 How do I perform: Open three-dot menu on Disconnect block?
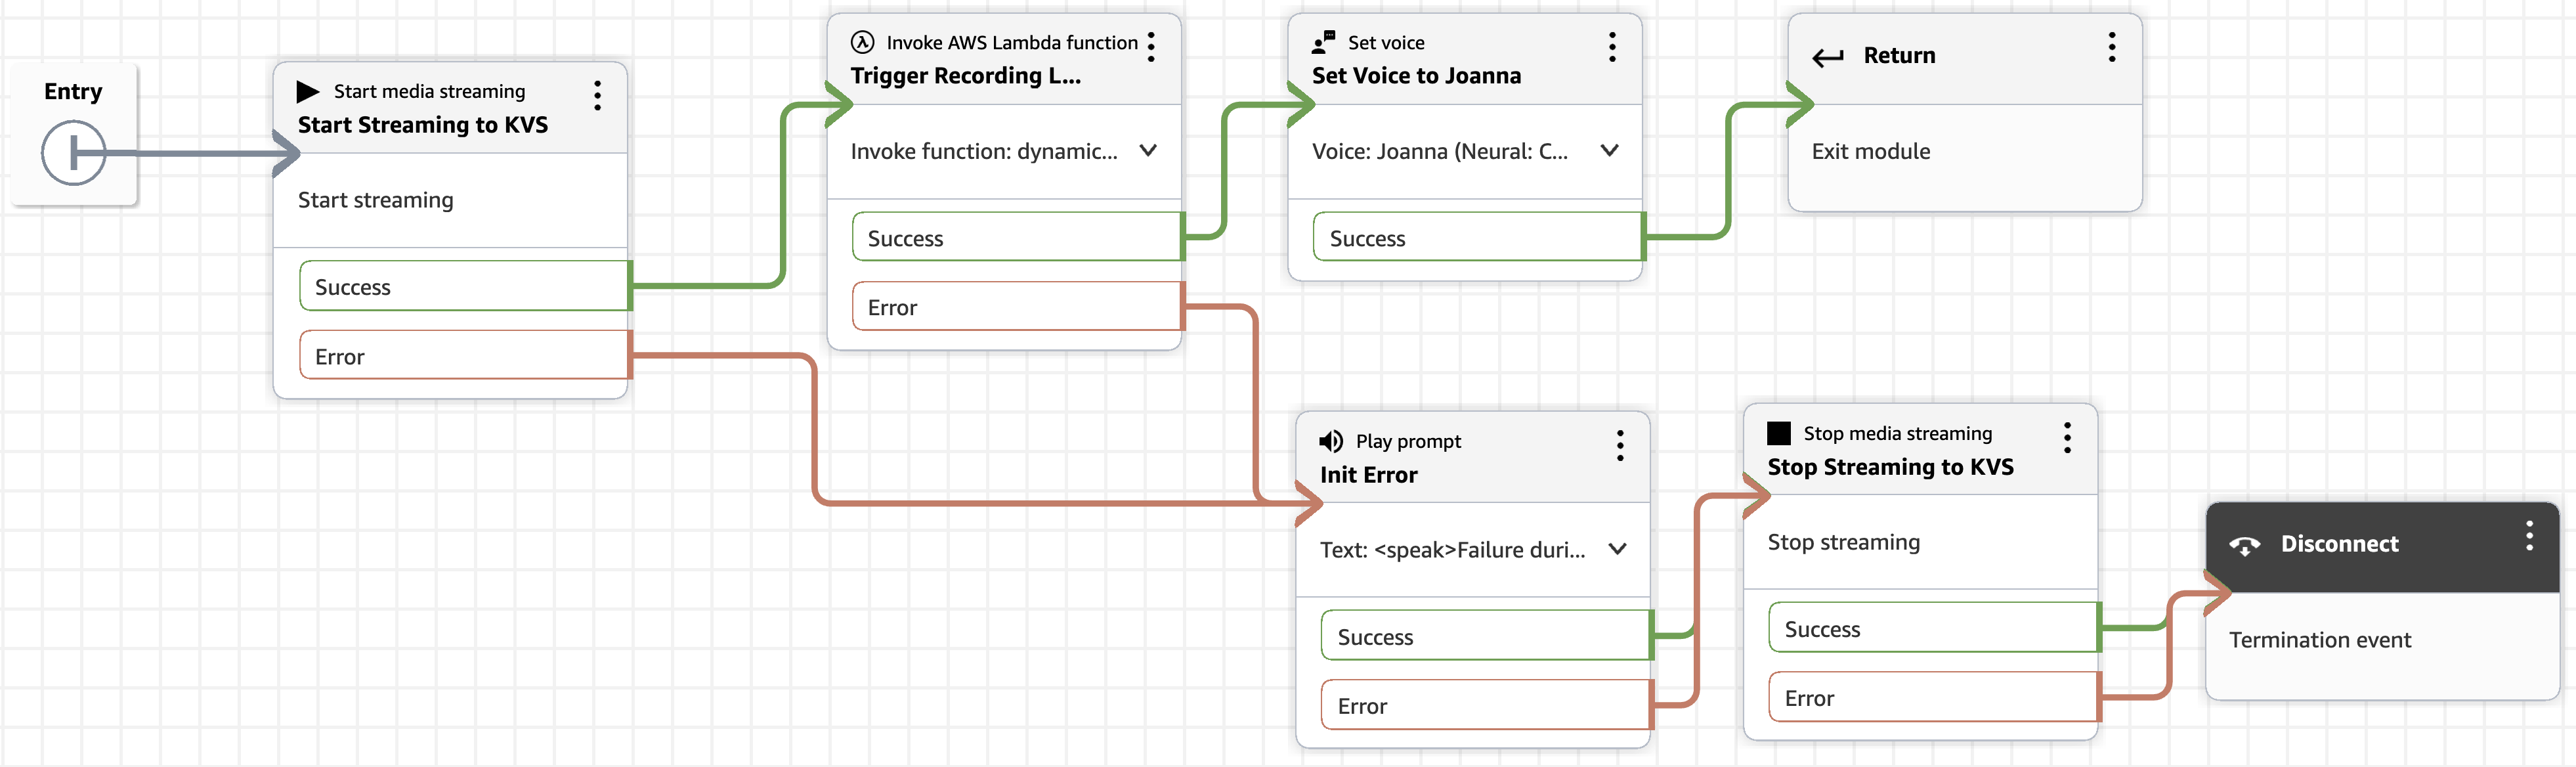(x=2529, y=536)
